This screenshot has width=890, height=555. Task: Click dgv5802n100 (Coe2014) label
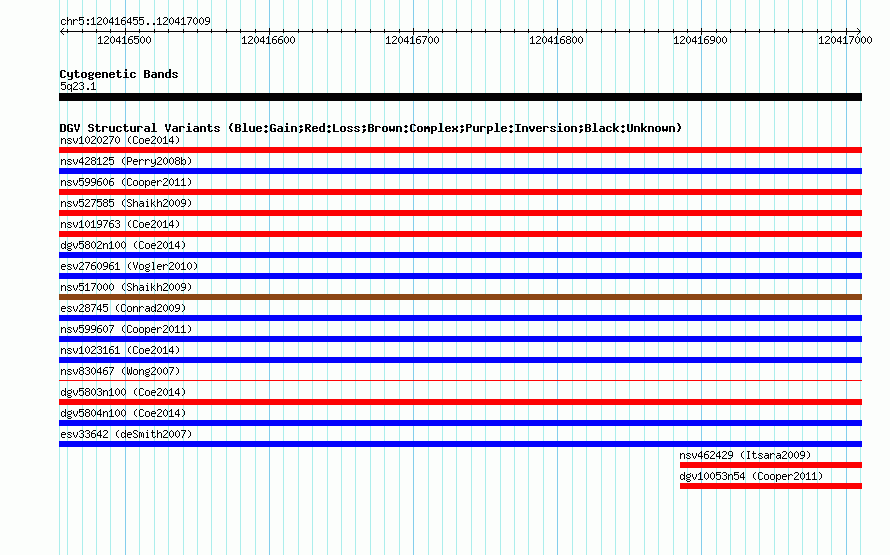click(x=123, y=245)
